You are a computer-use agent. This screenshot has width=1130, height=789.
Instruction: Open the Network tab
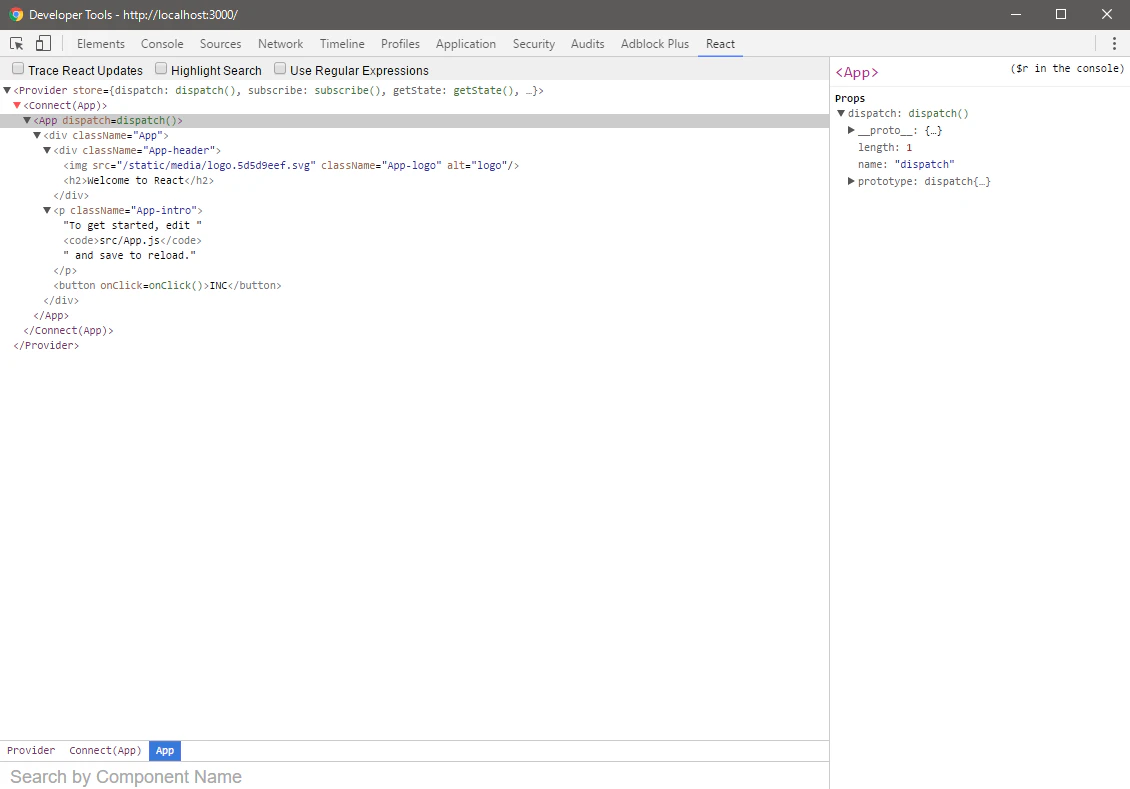pyautogui.click(x=280, y=44)
